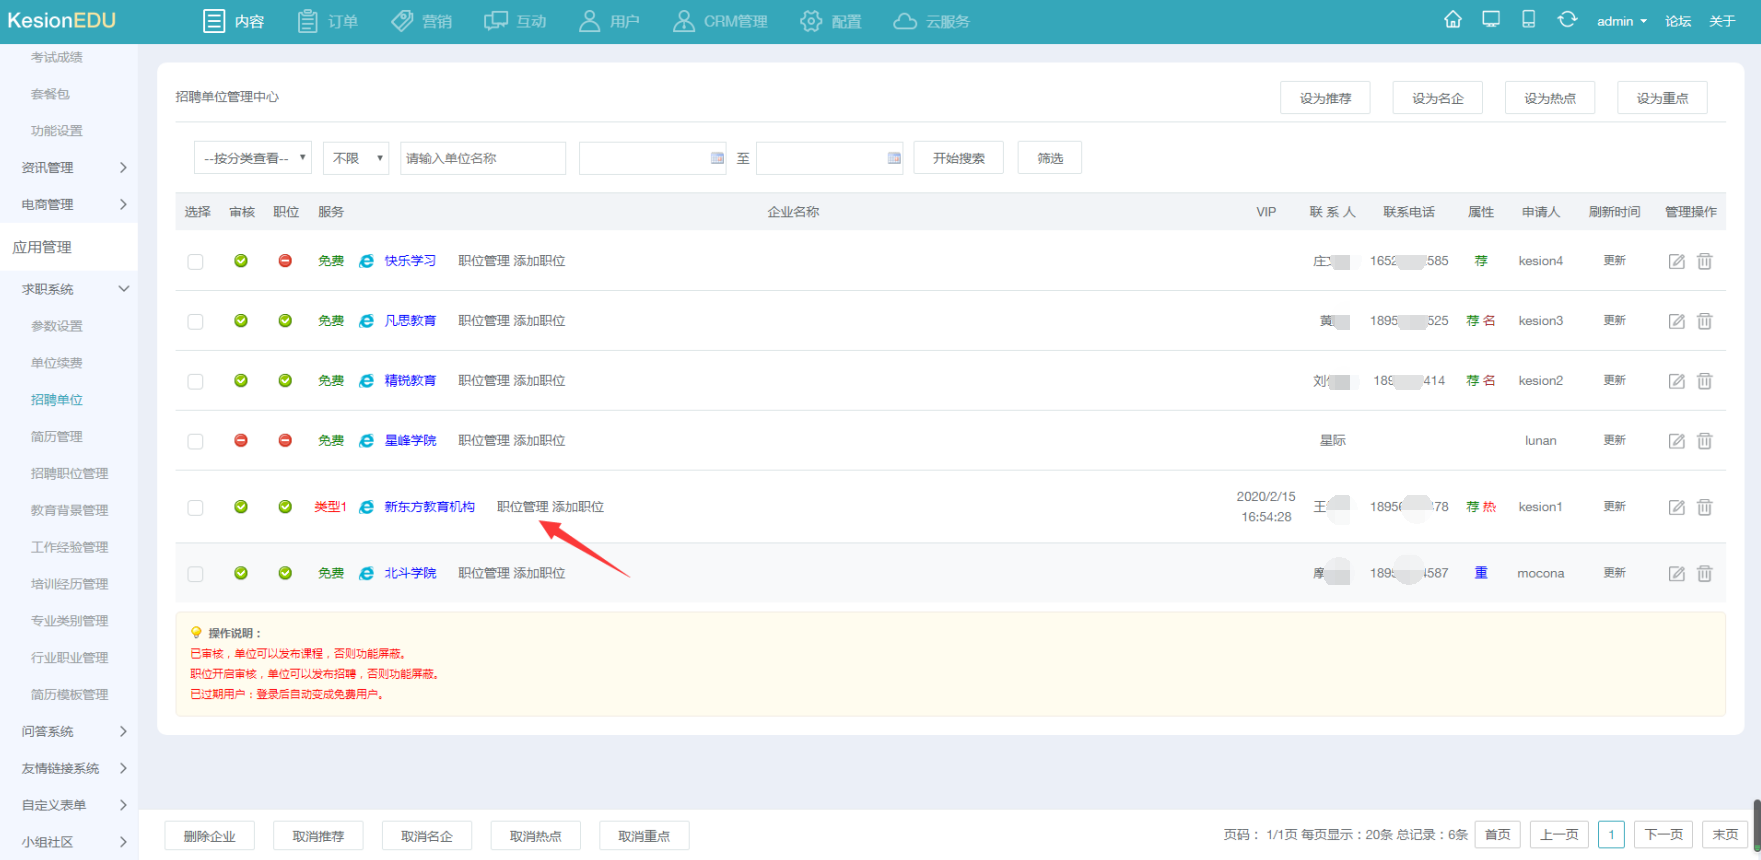Click the browser icon beside 凡思教育
Image resolution: width=1761 pixels, height=860 pixels.
366,321
